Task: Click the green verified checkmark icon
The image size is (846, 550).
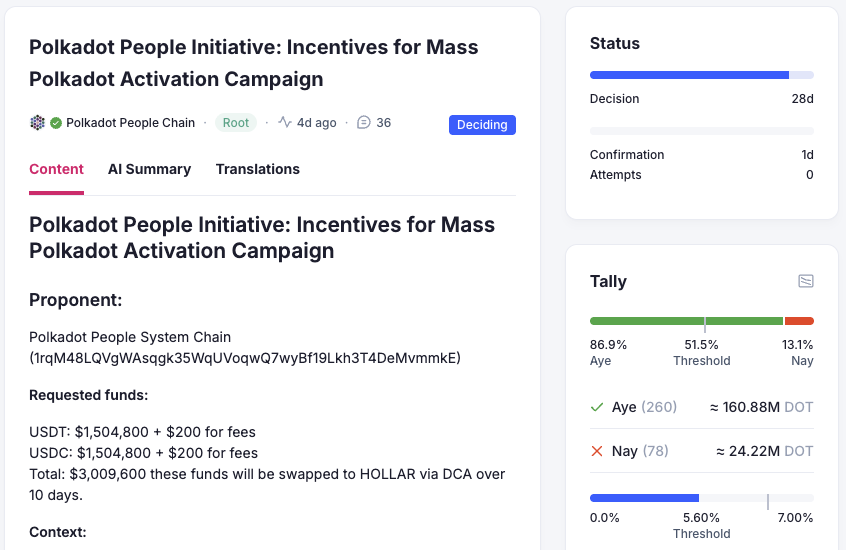Action: [56, 123]
